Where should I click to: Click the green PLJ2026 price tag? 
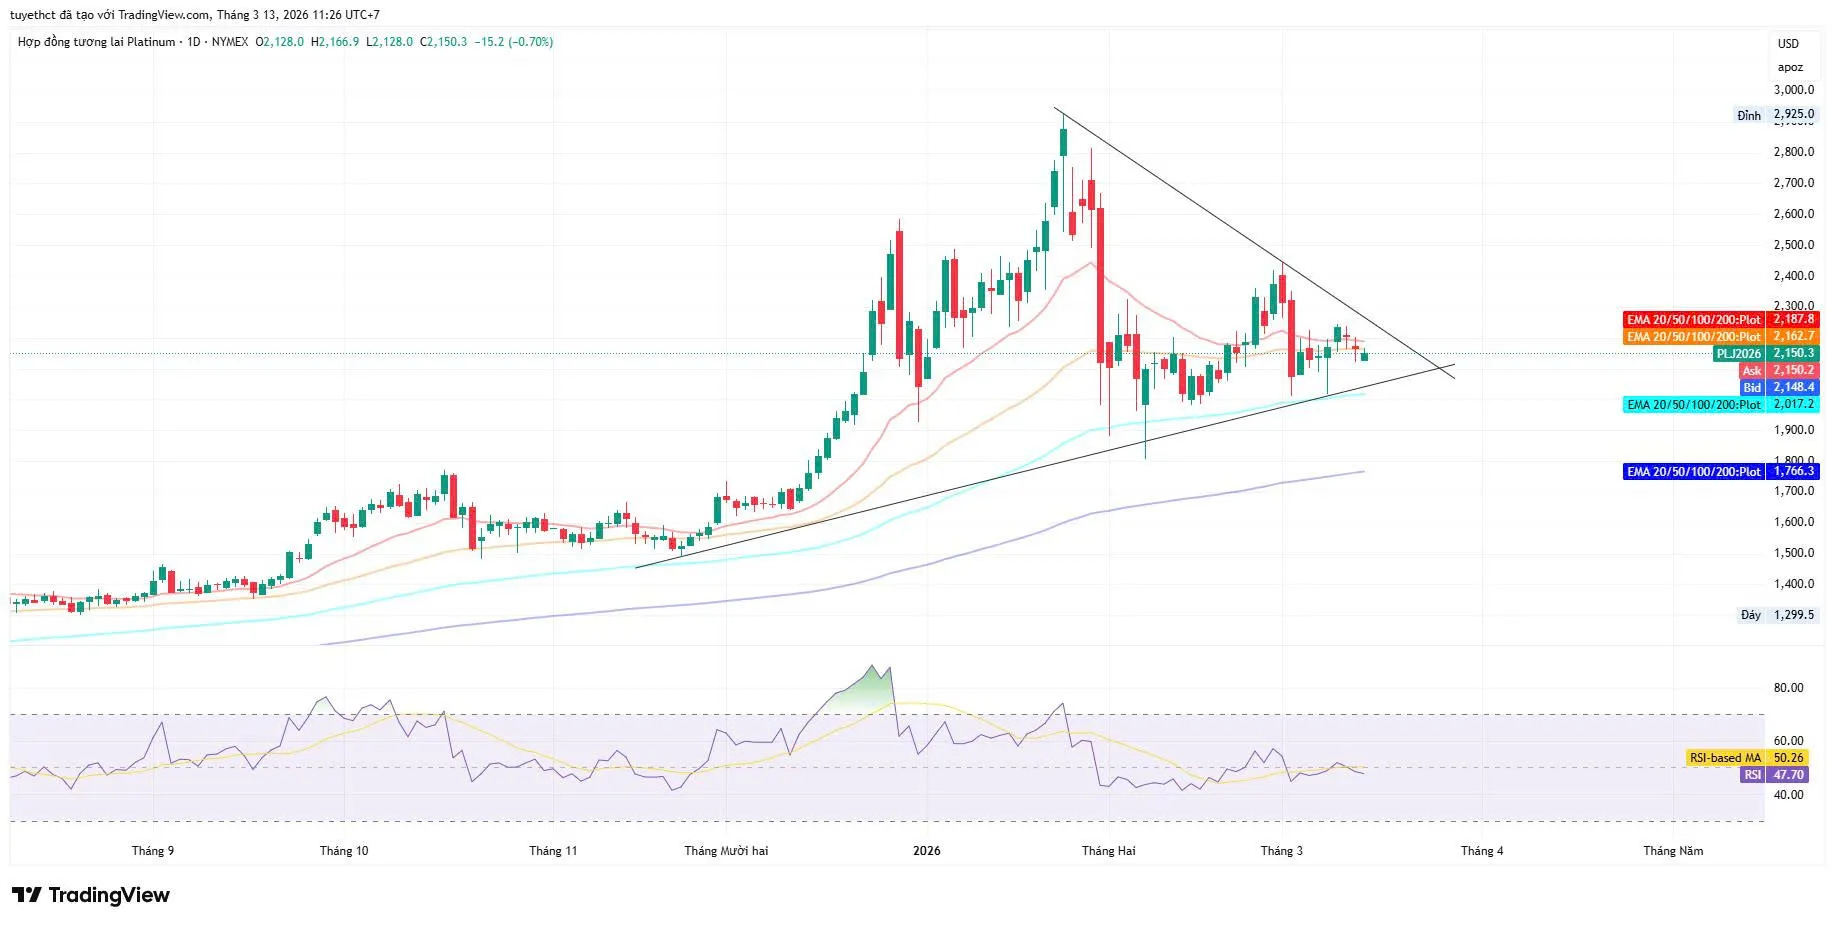click(x=1765, y=354)
